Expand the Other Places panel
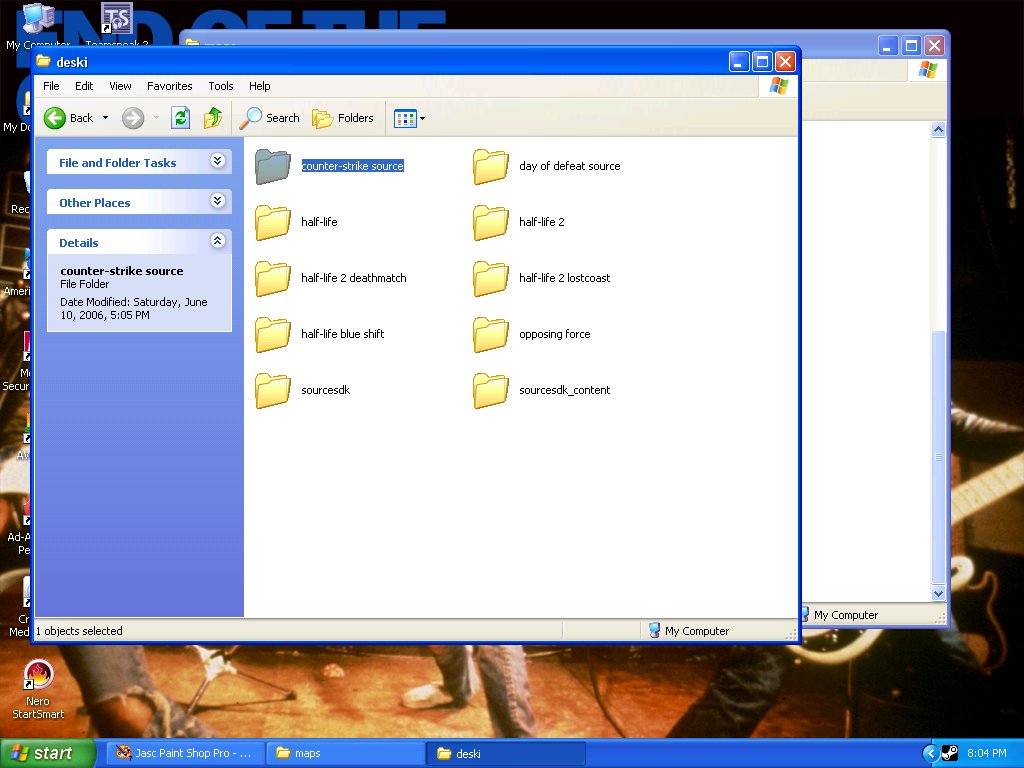 [x=217, y=202]
